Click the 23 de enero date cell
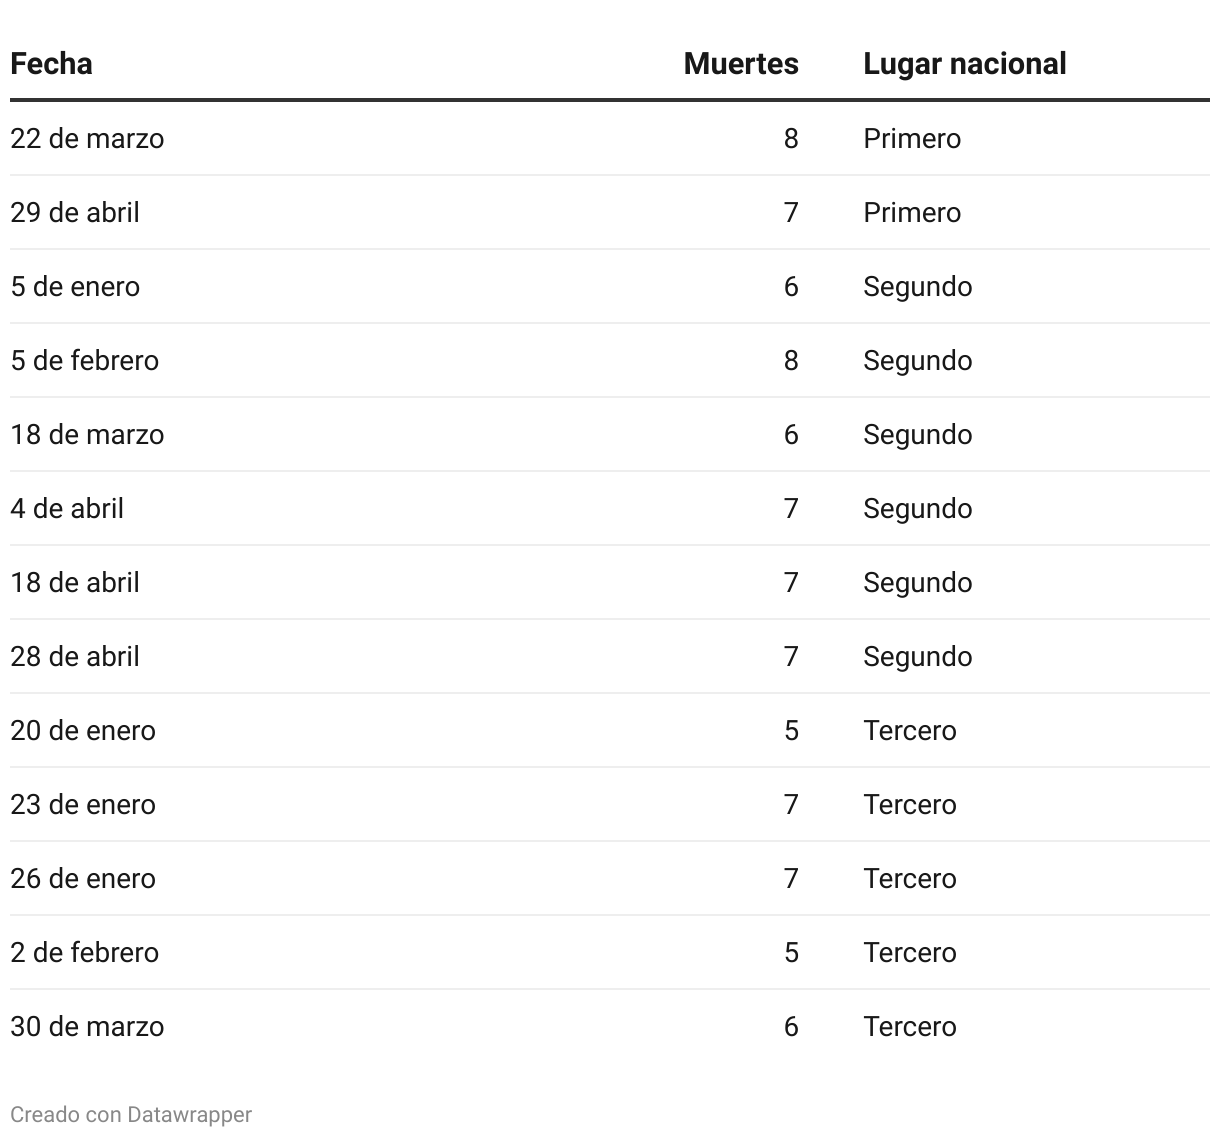This screenshot has height=1138, width=1220. (x=83, y=804)
